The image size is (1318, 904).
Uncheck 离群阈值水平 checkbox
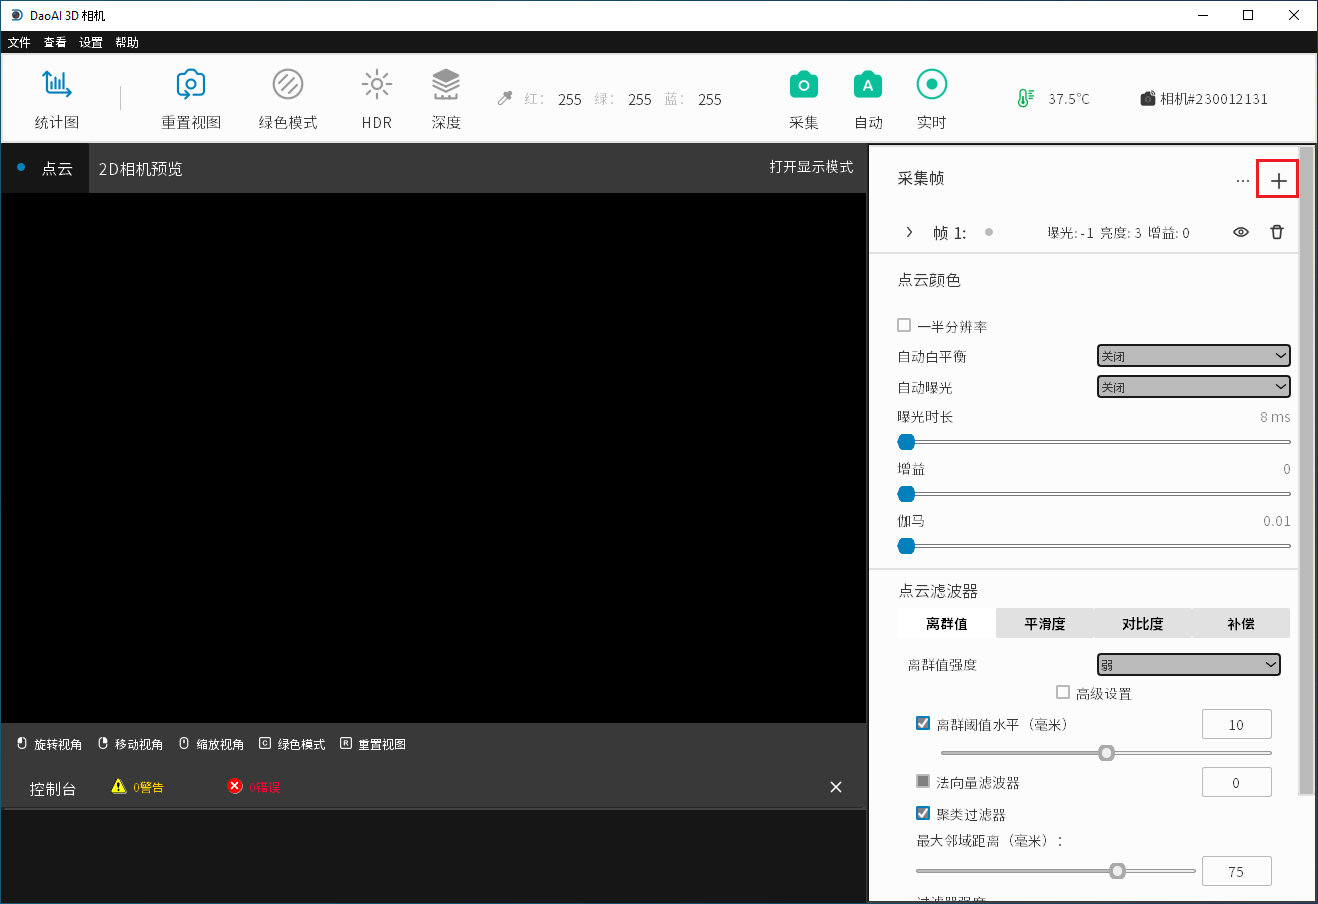click(x=923, y=723)
